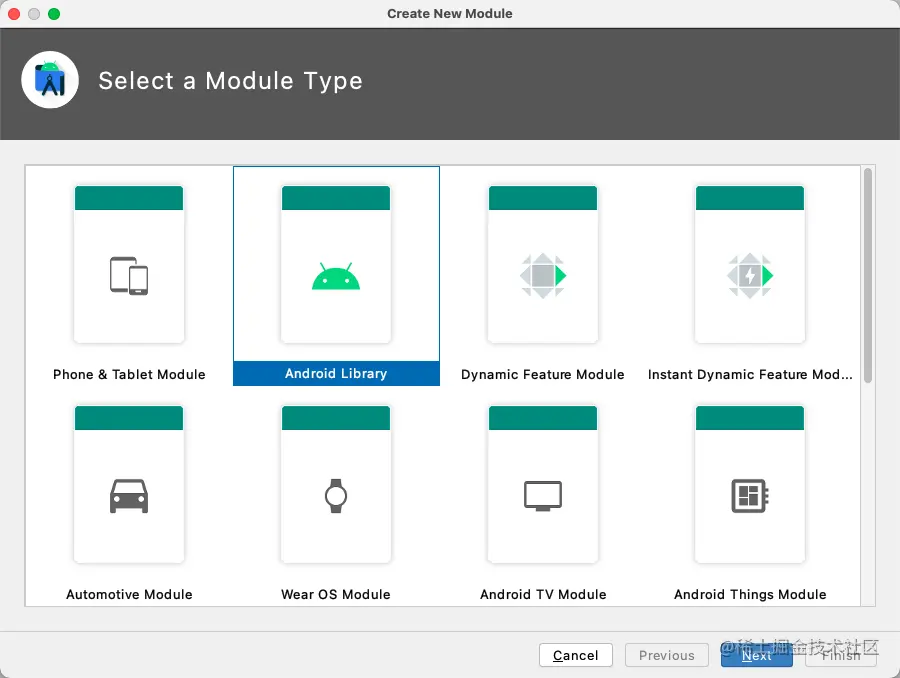Choose the Instant Dynamic Feature Module lightning icon
Image resolution: width=900 pixels, height=678 pixels.
pyautogui.click(x=750, y=276)
